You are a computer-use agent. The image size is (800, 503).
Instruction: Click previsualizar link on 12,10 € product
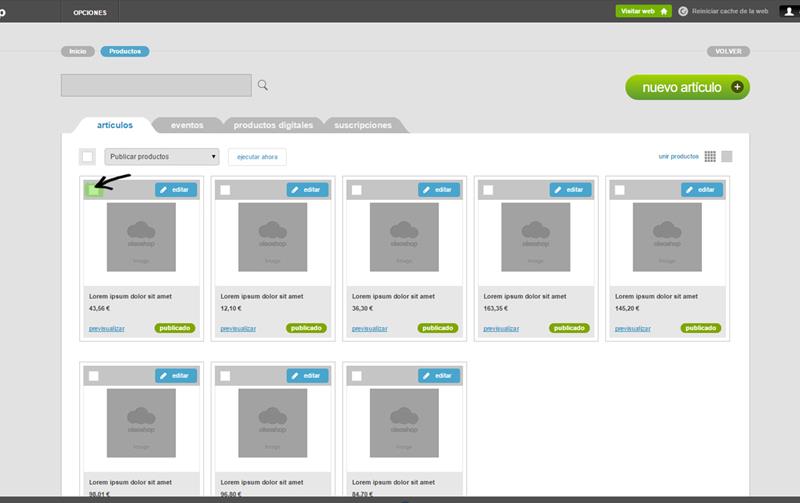click(x=238, y=328)
